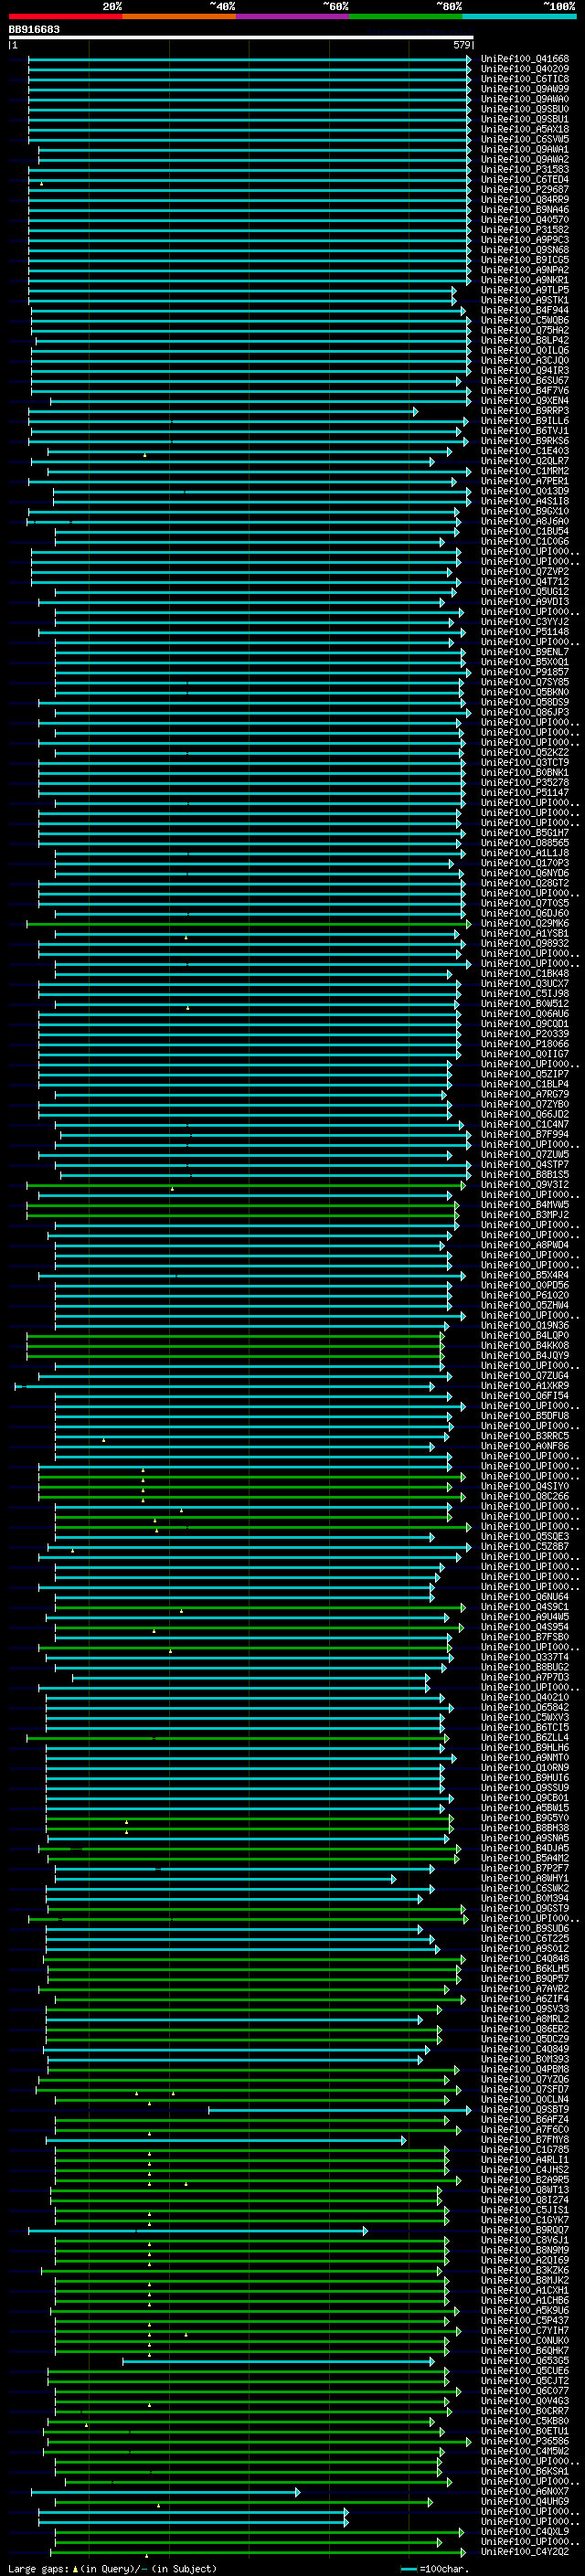585x2576 pixels.
Task: Click the UniRef100_Q8C266 label
Action: [x=525, y=1497]
